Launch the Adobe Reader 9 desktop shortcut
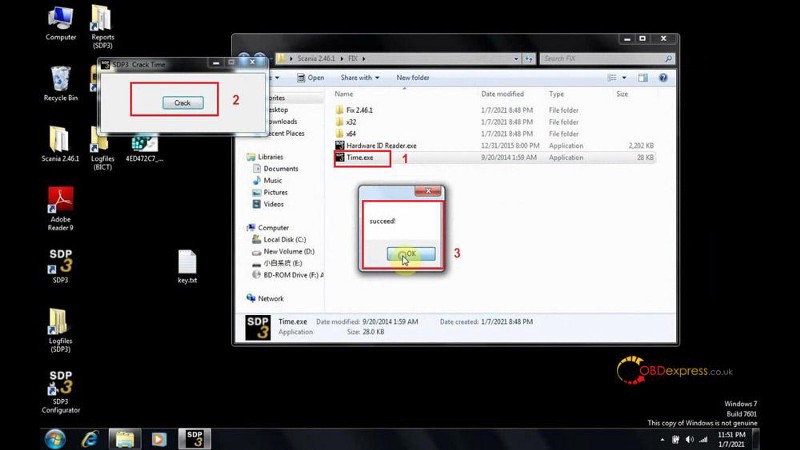The width and height of the screenshot is (800, 450). point(61,209)
